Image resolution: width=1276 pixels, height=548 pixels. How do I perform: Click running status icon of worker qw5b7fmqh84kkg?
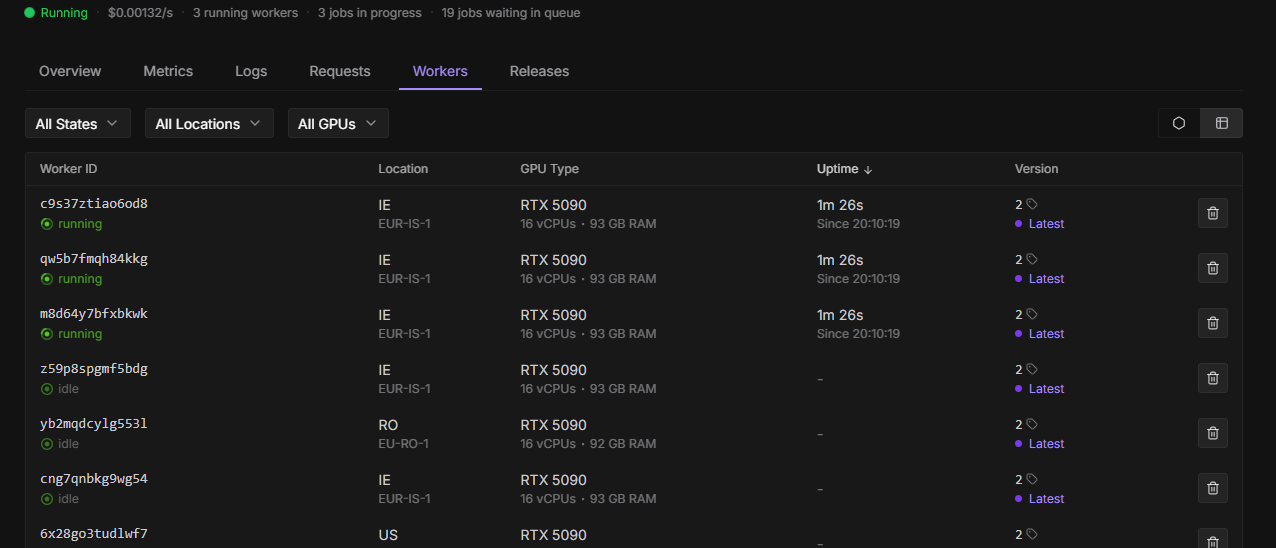point(46,279)
